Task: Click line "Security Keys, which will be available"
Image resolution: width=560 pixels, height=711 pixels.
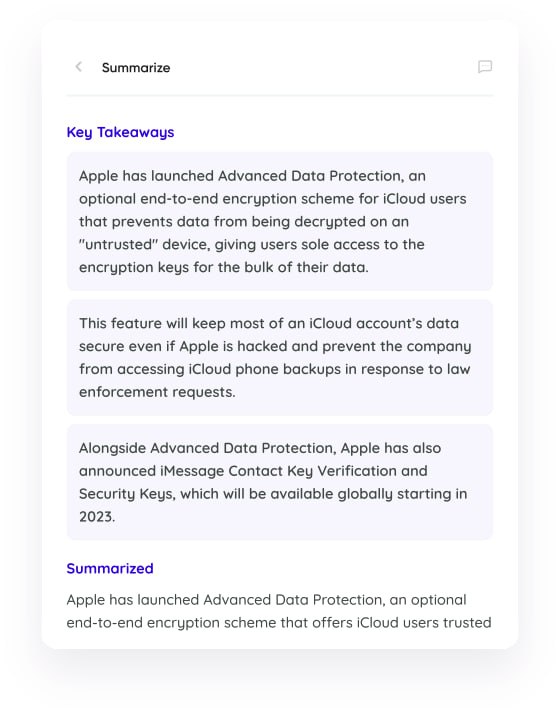Action: click(273, 494)
